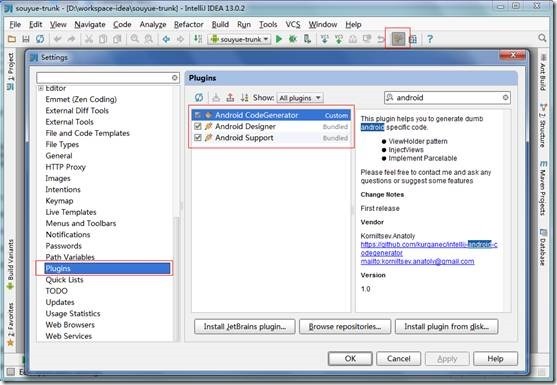557x385 pixels.
Task: Open the github codegenerator link
Action: point(429,249)
